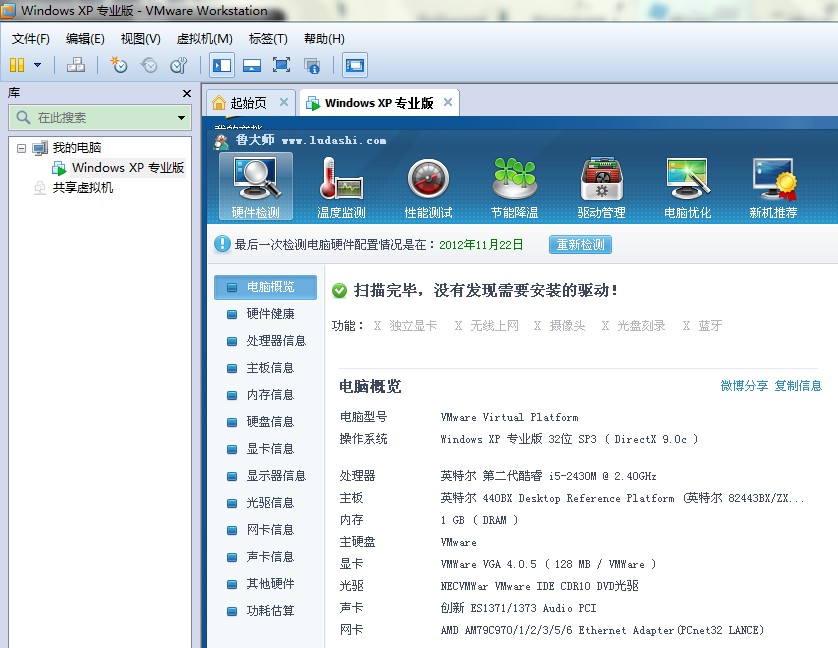
Task: Click the 微博分享 link
Action: (x=744, y=385)
